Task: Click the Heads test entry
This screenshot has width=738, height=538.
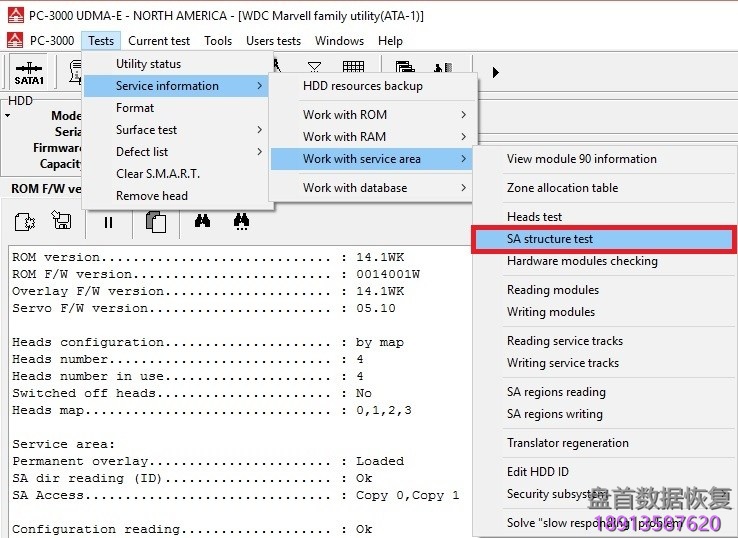Action: coord(534,217)
